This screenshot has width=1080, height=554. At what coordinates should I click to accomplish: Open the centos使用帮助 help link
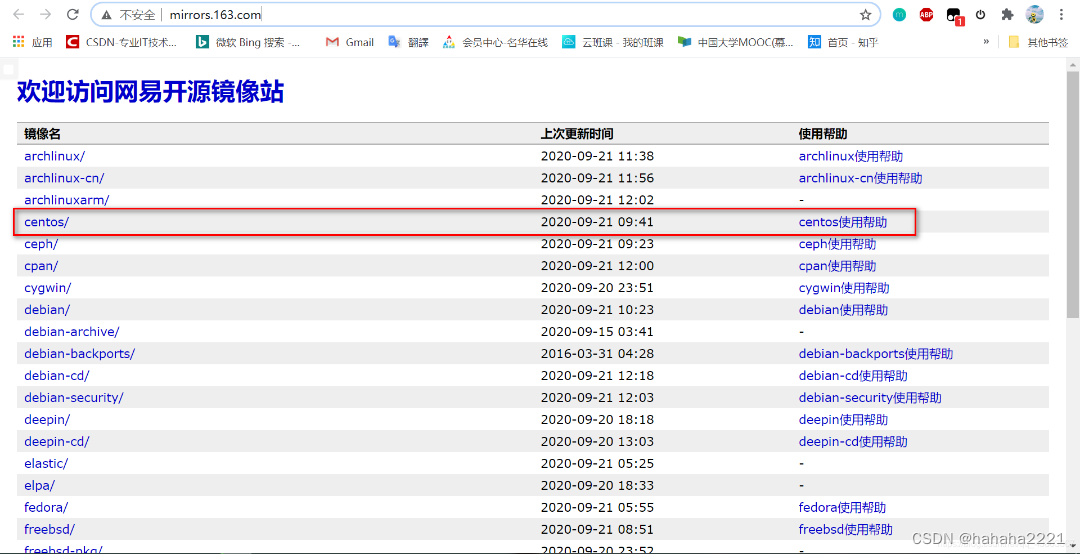click(843, 222)
